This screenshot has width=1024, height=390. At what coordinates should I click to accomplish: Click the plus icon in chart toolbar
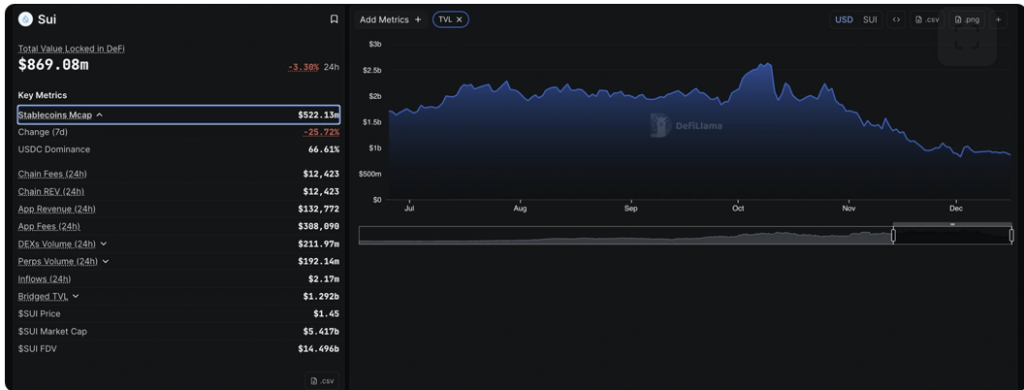[998, 20]
